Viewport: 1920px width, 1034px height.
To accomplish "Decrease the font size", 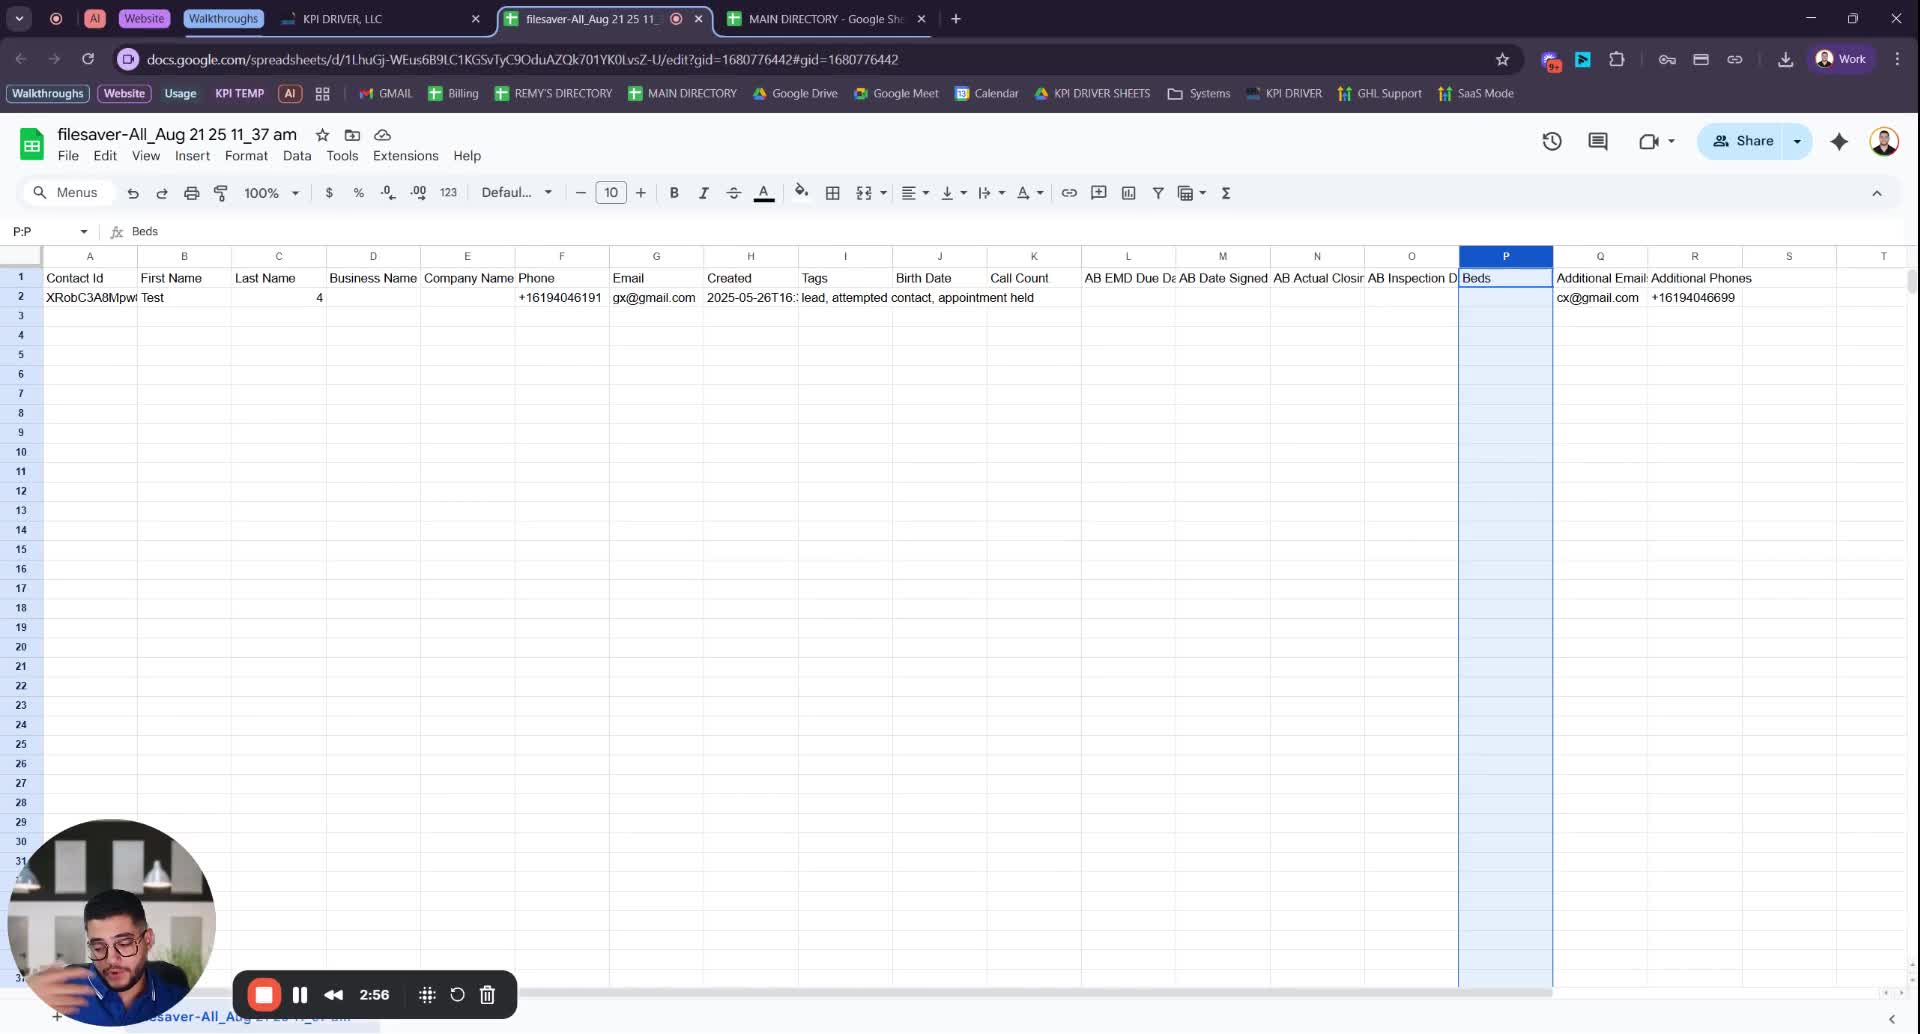I will click(580, 193).
